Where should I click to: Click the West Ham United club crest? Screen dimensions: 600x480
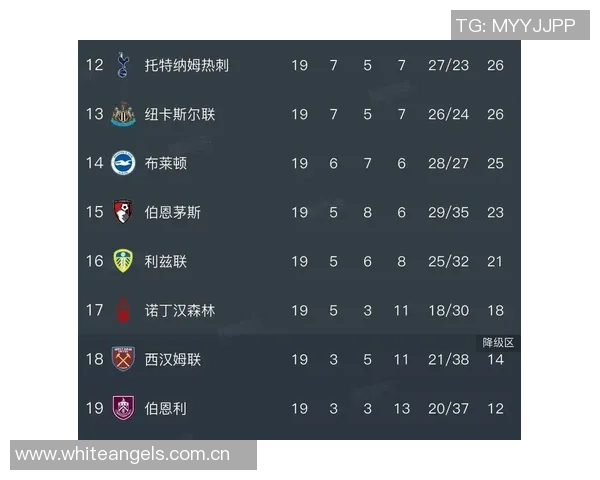point(123,359)
